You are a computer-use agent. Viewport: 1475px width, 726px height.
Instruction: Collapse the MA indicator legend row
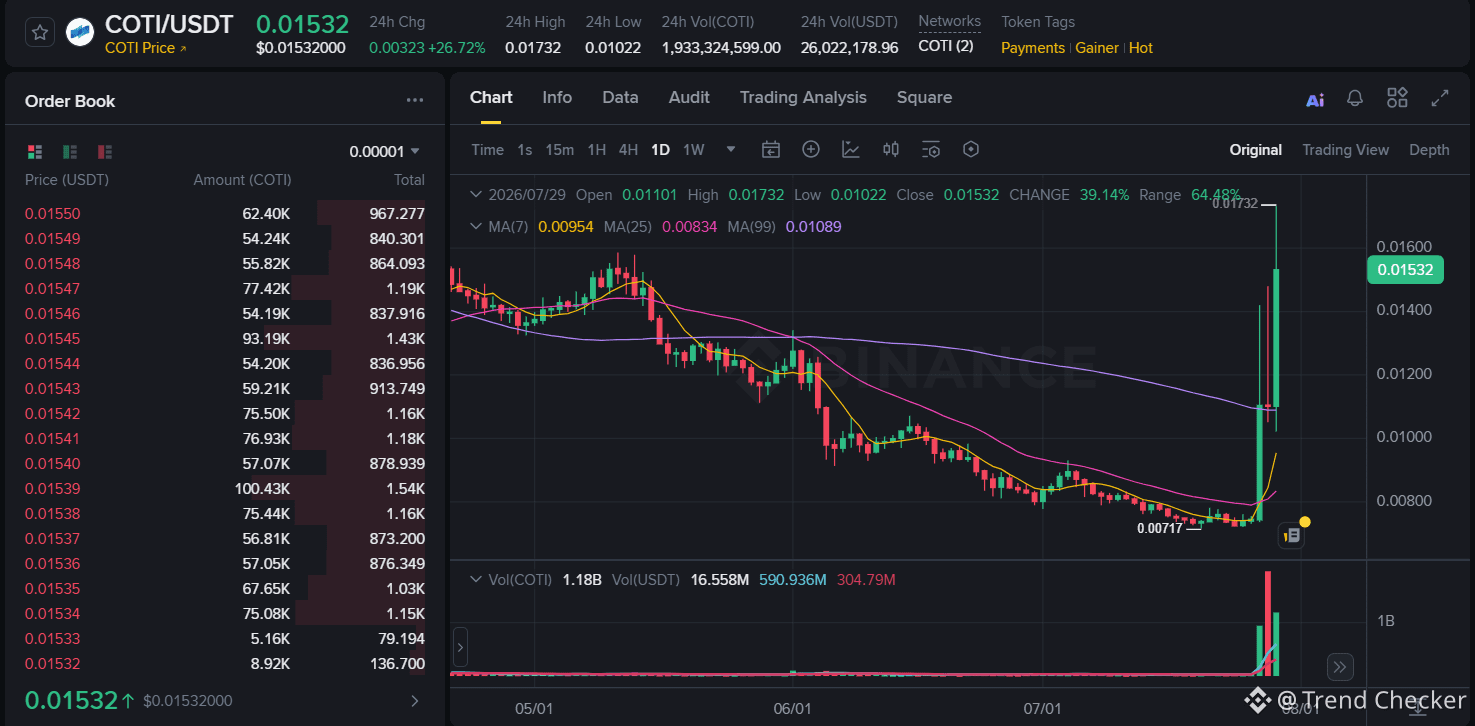tap(476, 227)
